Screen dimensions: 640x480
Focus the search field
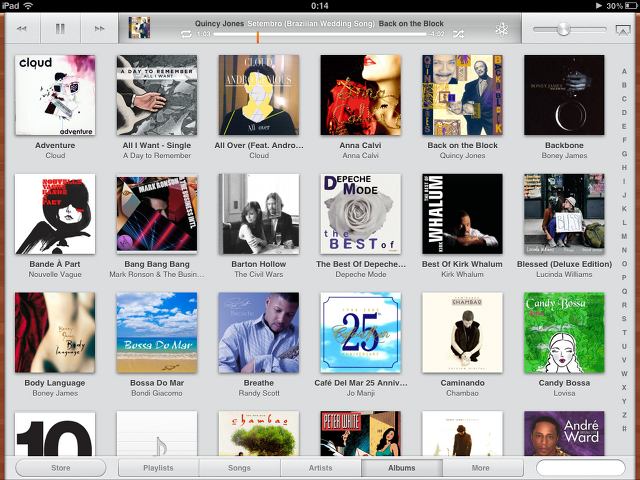[x=580, y=468]
